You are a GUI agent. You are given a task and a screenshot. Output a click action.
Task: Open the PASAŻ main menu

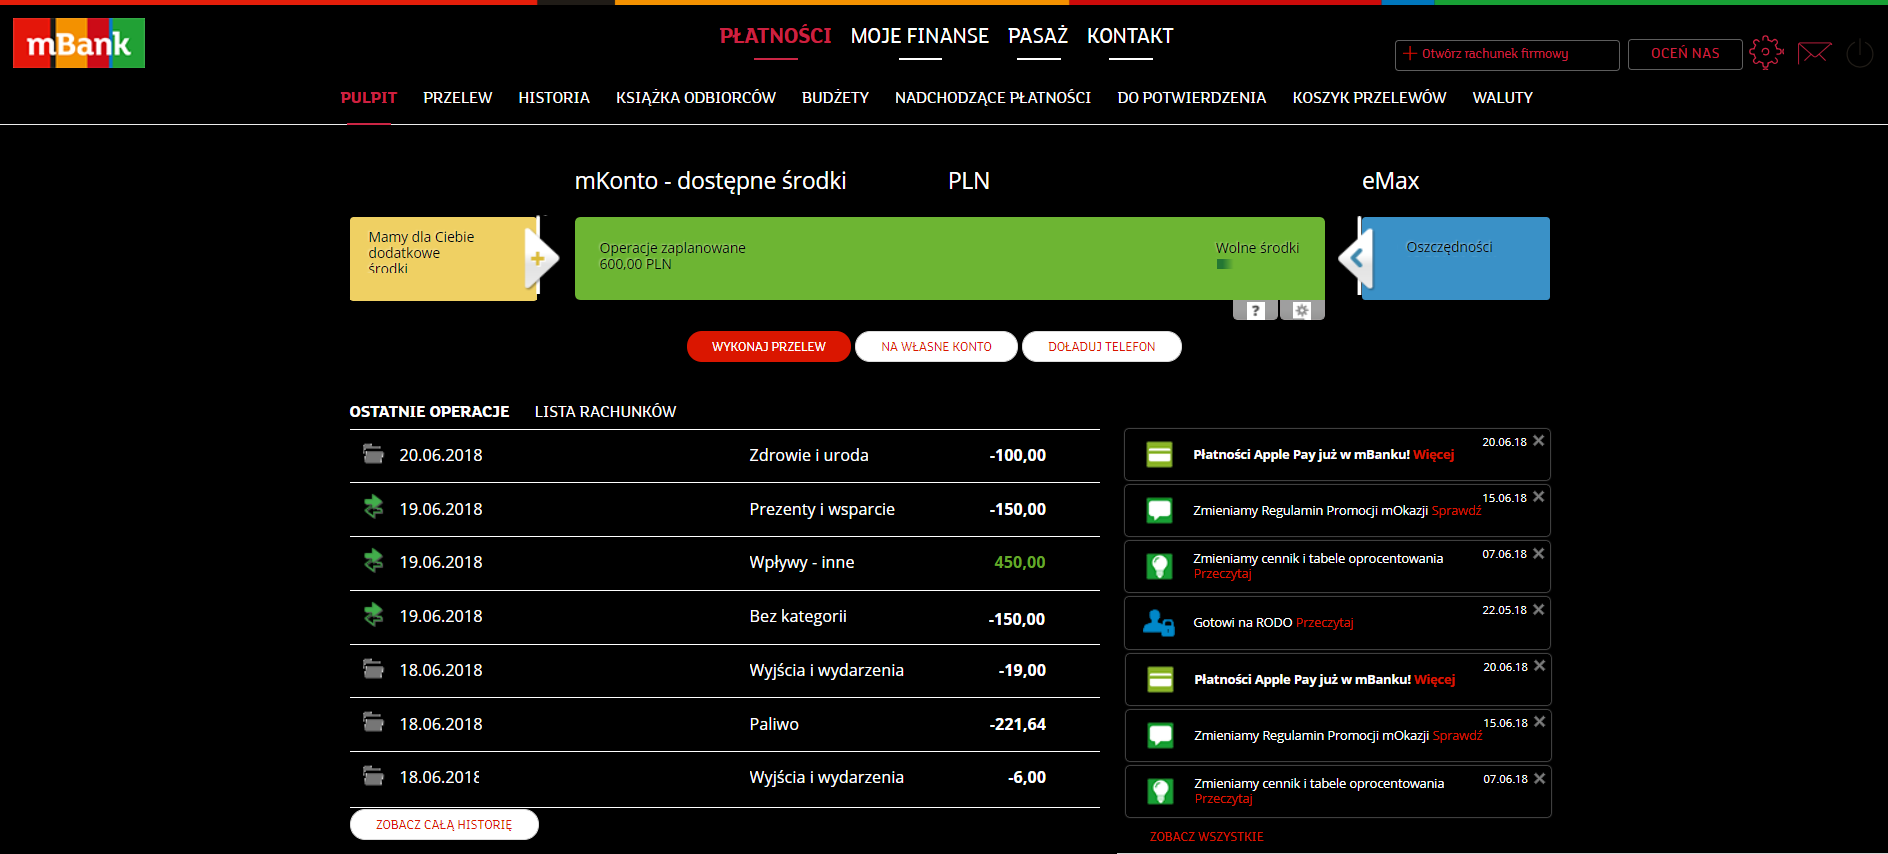pyautogui.click(x=1038, y=36)
